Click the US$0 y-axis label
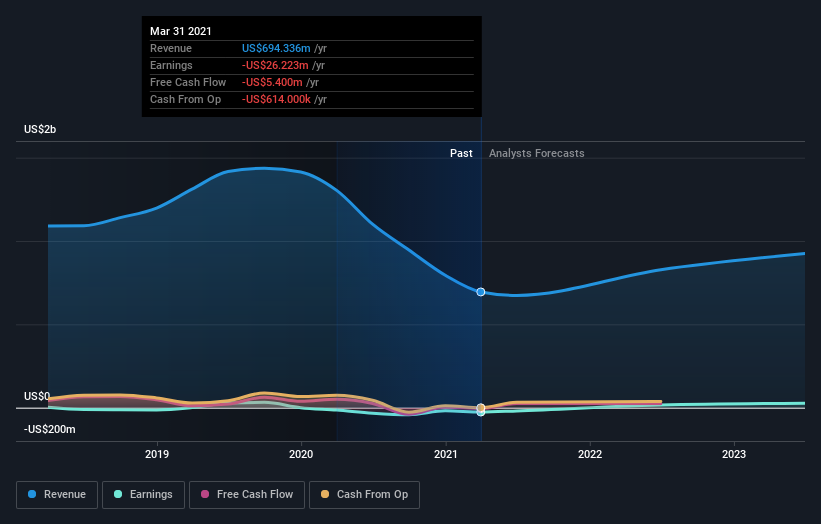 click(x=37, y=396)
